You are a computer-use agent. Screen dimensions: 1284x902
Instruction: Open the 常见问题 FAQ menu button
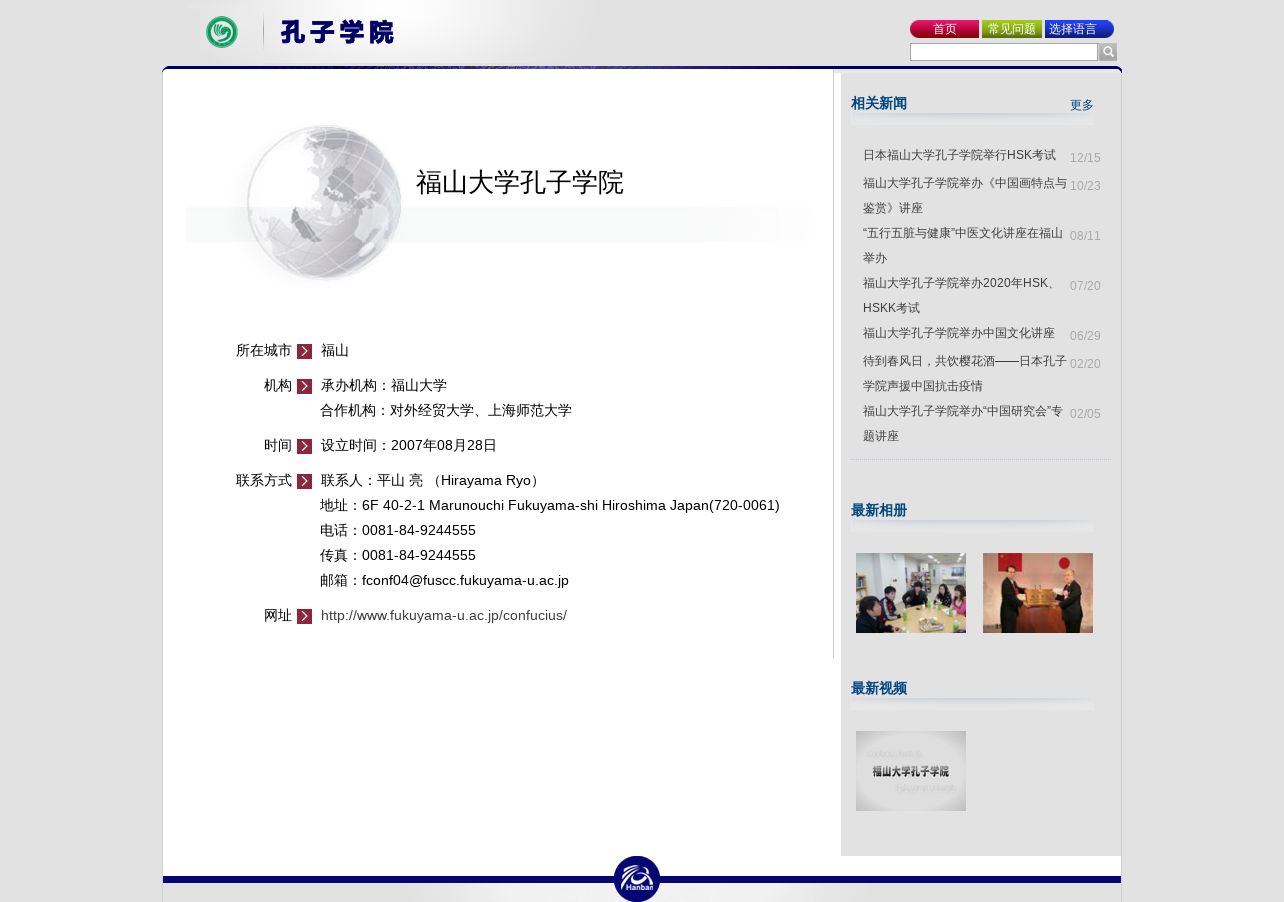pos(1012,29)
